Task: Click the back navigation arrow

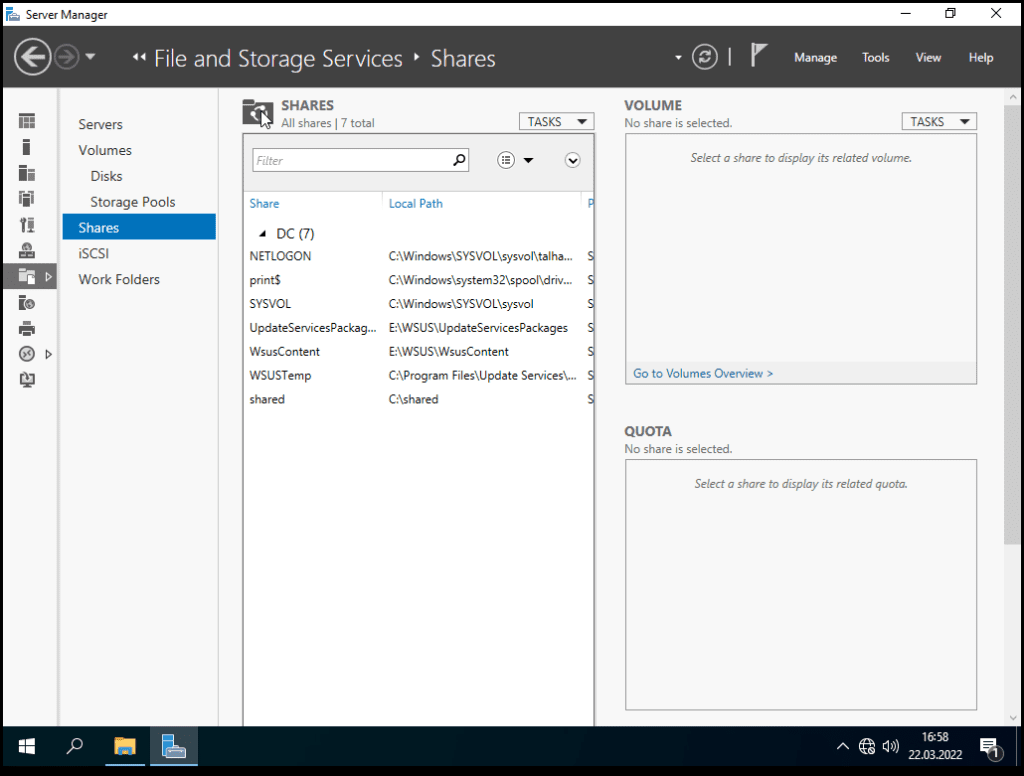Action: coord(33,57)
